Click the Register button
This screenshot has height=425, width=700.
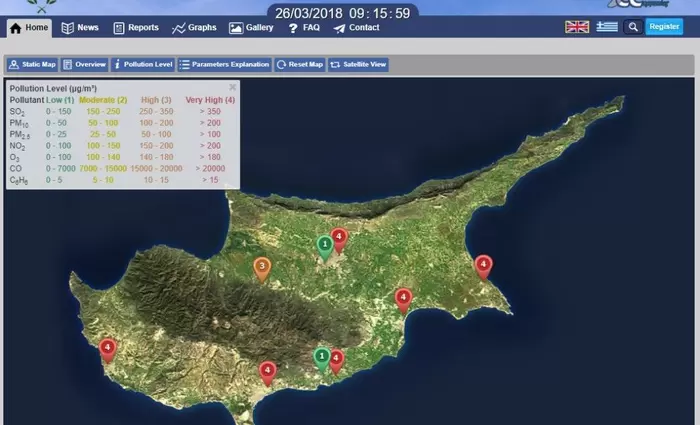coord(664,27)
